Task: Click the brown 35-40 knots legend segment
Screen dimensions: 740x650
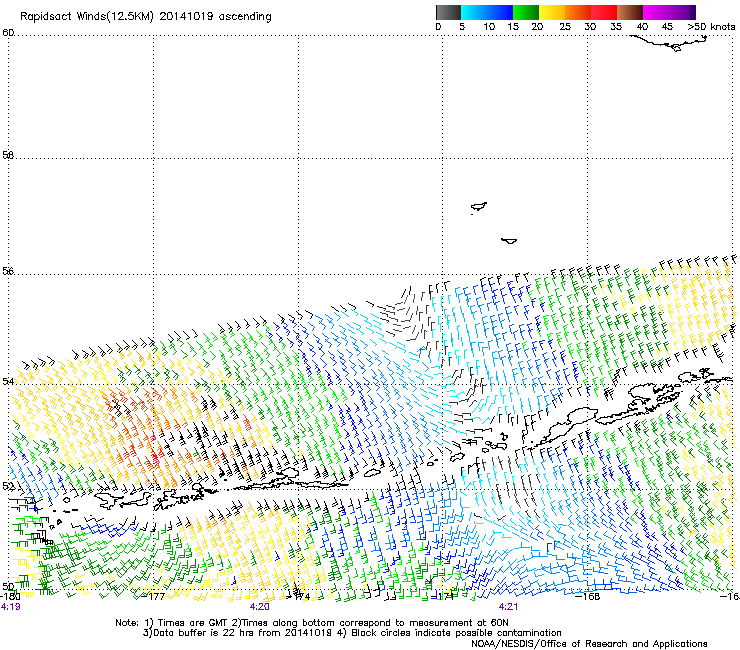Action: pos(630,12)
